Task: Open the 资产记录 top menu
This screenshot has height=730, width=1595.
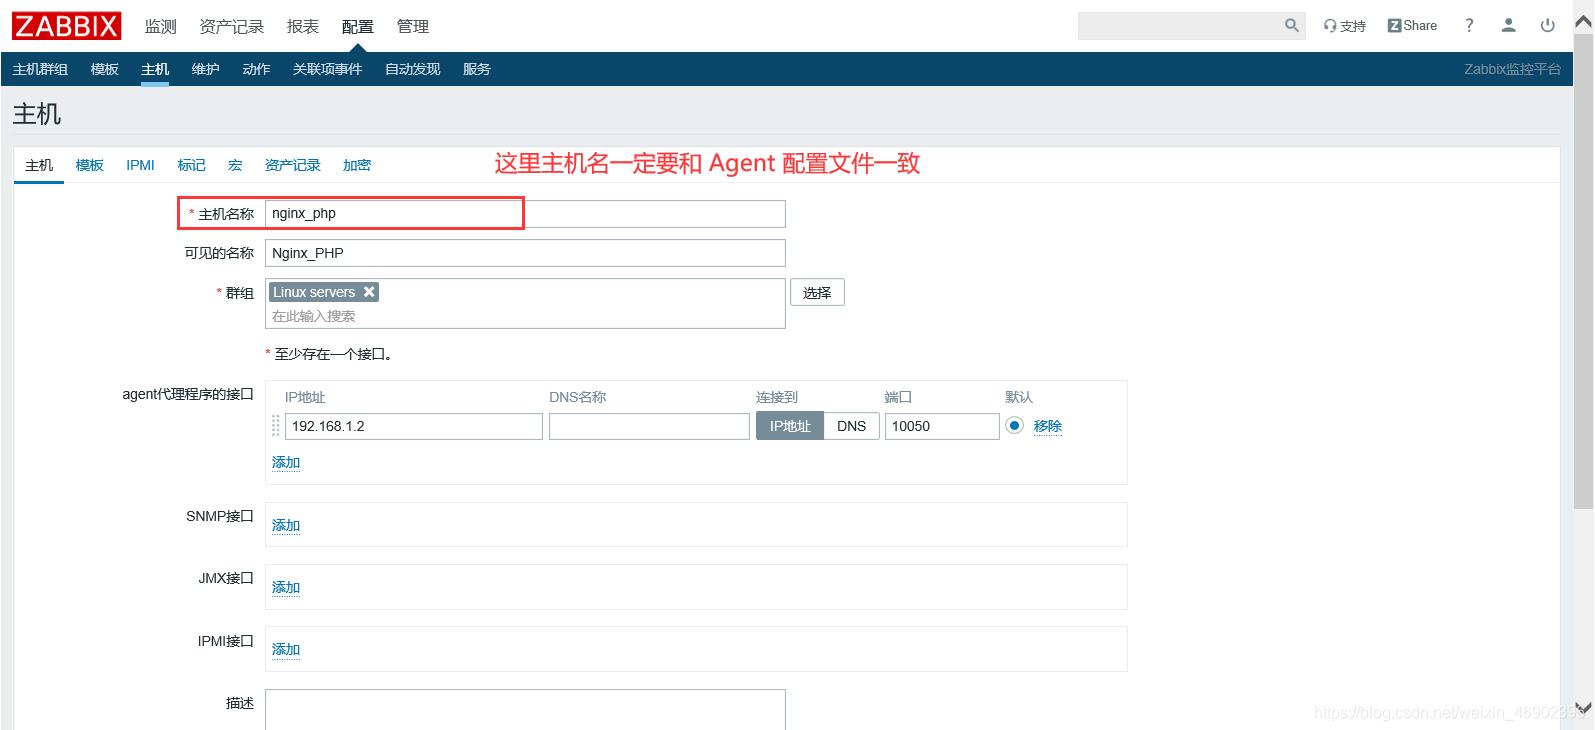Action: (x=231, y=27)
